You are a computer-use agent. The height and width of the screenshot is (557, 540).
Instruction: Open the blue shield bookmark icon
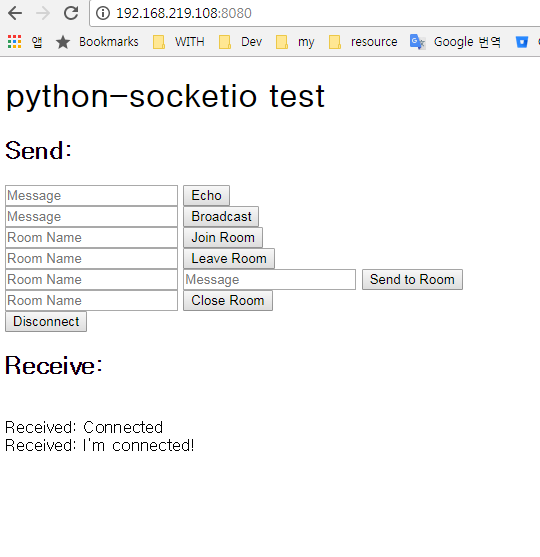(x=522, y=42)
